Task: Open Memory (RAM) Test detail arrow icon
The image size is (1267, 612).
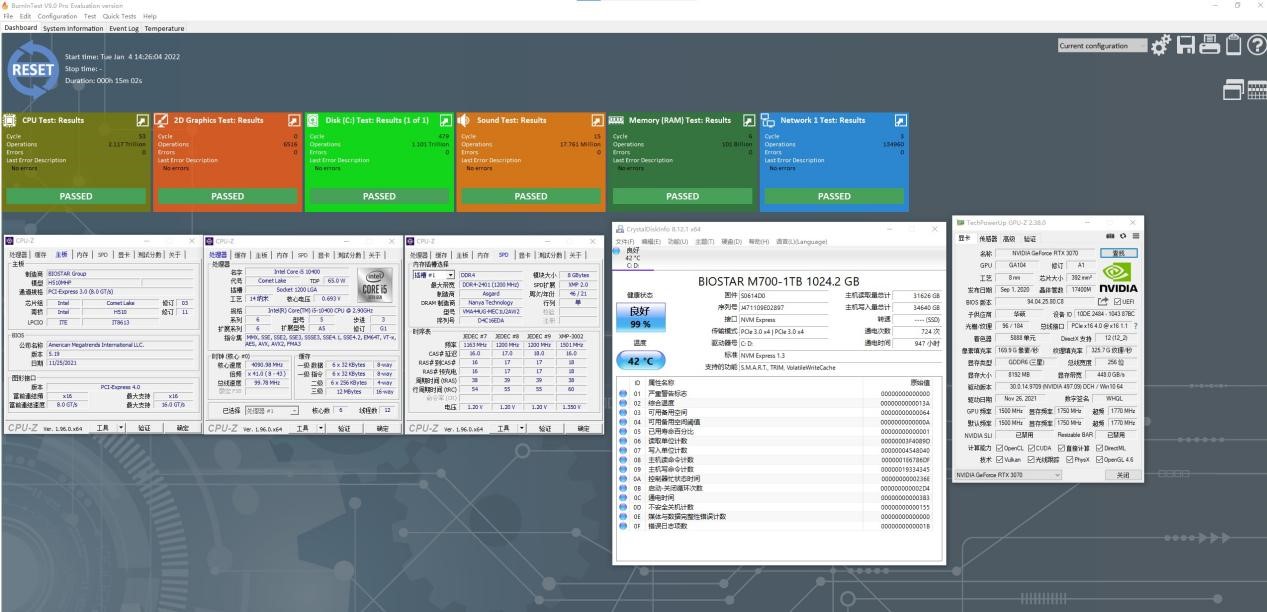Action: pyautogui.click(x=749, y=120)
